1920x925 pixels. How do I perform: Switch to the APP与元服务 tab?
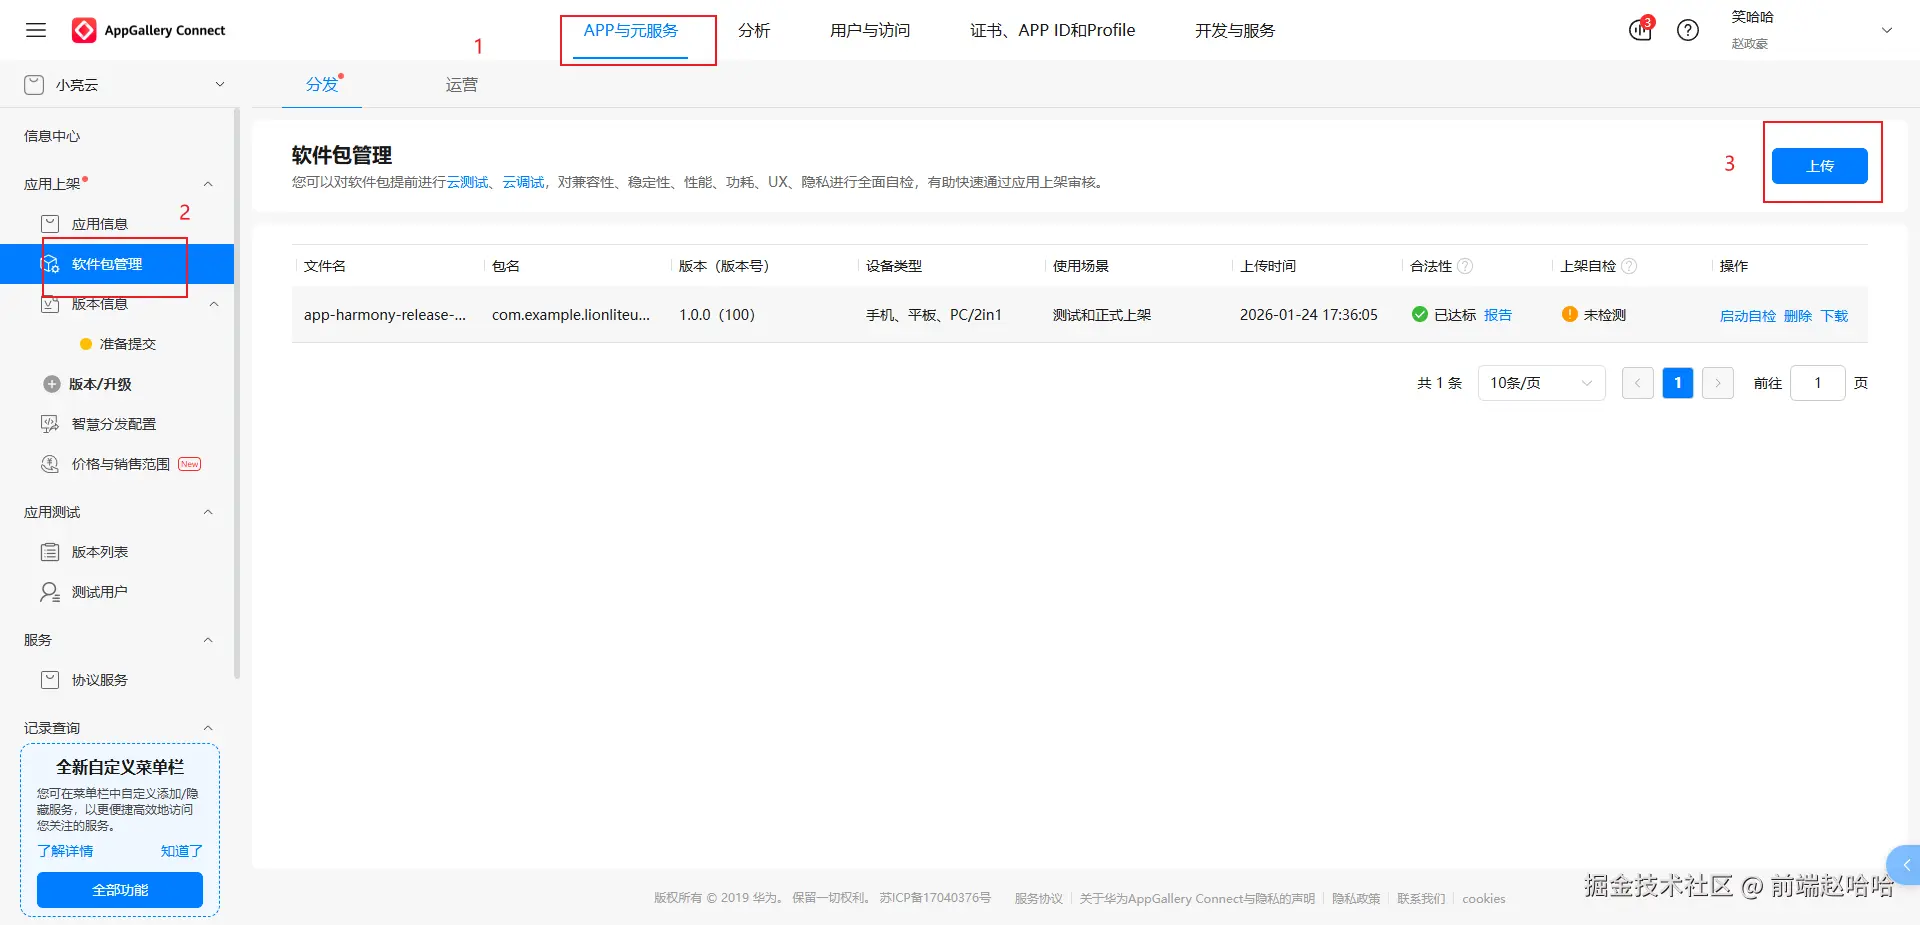tap(631, 31)
